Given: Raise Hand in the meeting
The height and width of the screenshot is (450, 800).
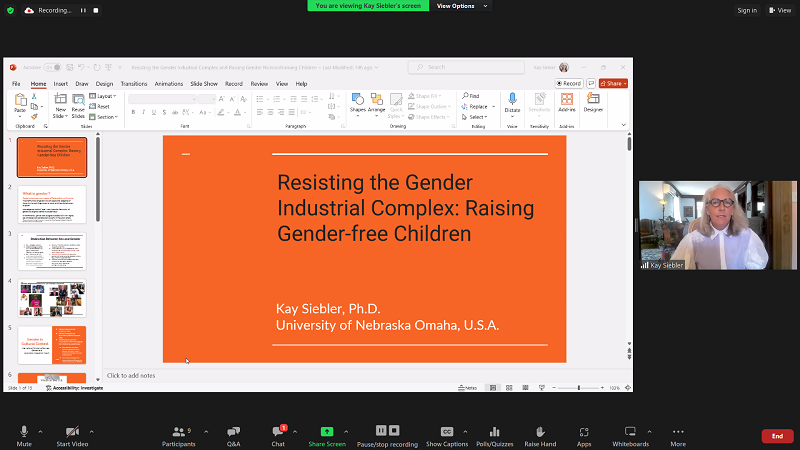Looking at the screenshot, I should (540, 432).
